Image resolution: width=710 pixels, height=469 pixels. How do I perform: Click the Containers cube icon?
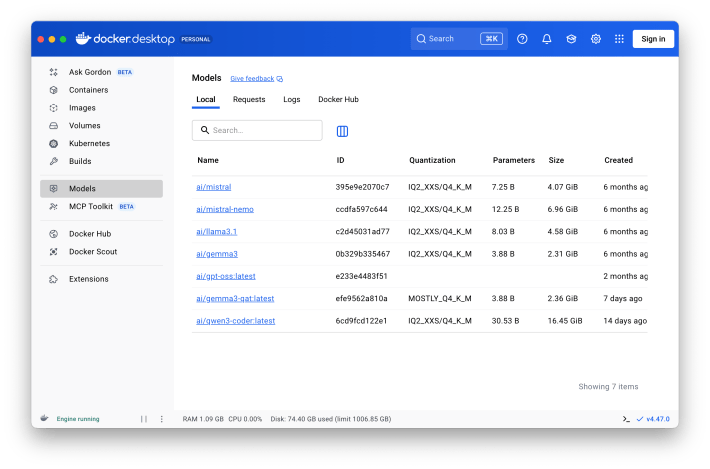pos(53,90)
